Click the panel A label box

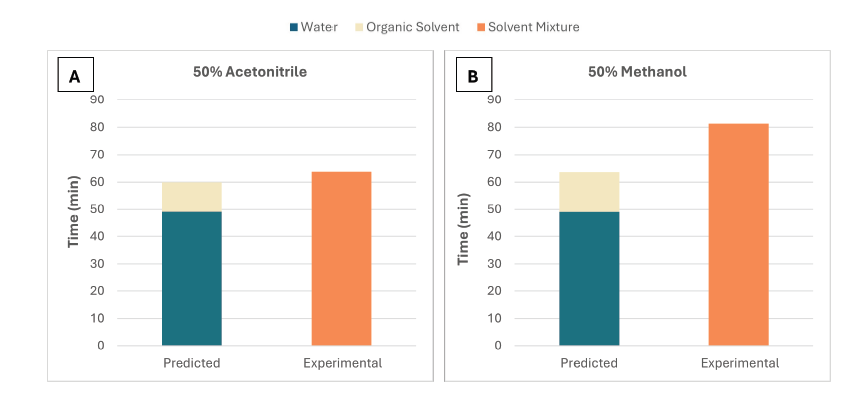(x=74, y=75)
